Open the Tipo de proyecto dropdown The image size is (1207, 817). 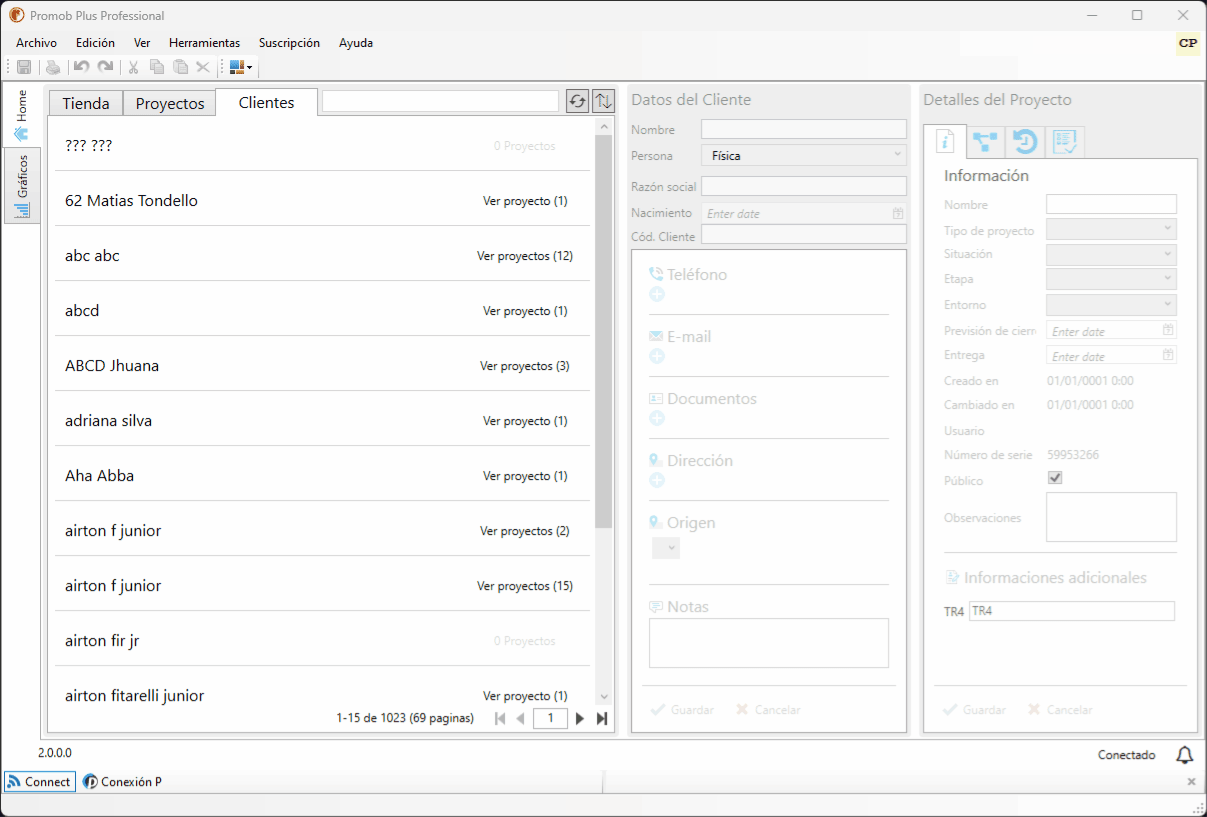pos(1111,229)
